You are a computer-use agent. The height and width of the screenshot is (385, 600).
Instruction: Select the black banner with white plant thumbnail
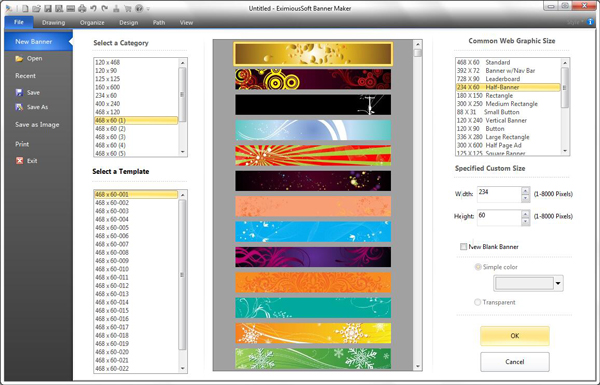313,104
